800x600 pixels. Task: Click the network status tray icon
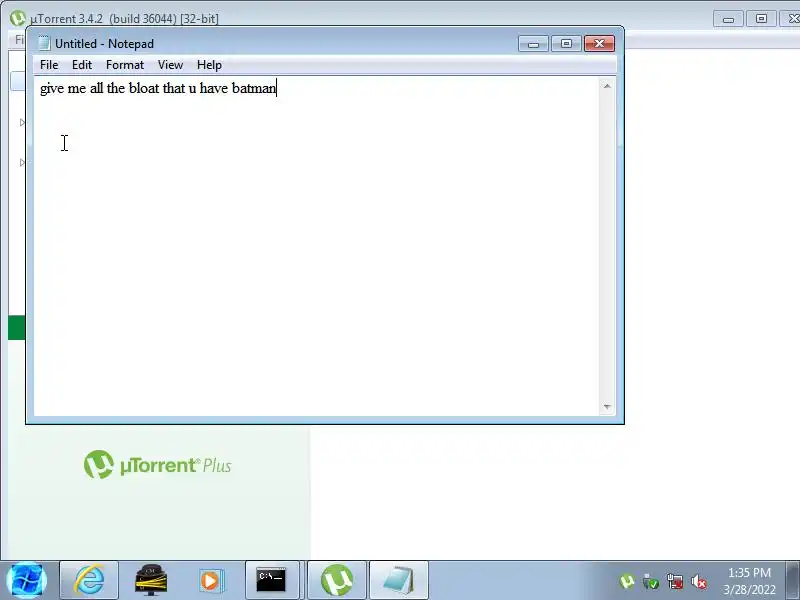(674, 581)
